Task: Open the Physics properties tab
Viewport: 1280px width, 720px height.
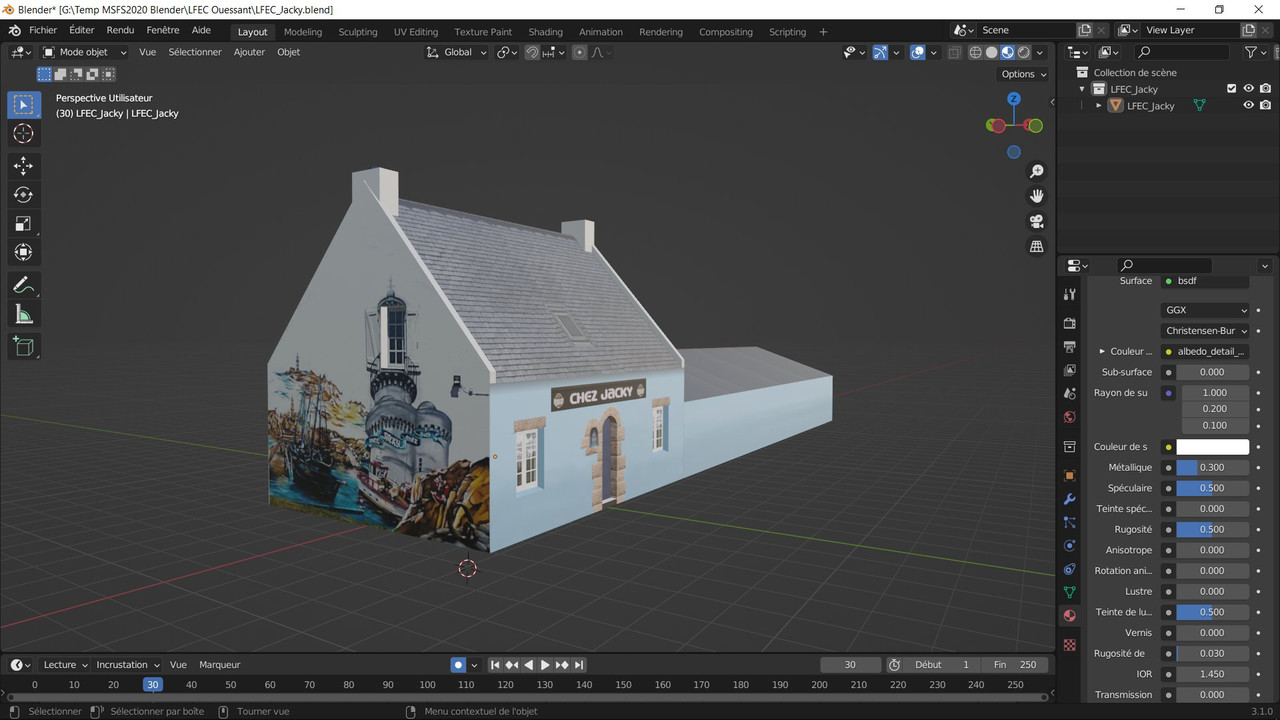Action: [x=1070, y=546]
